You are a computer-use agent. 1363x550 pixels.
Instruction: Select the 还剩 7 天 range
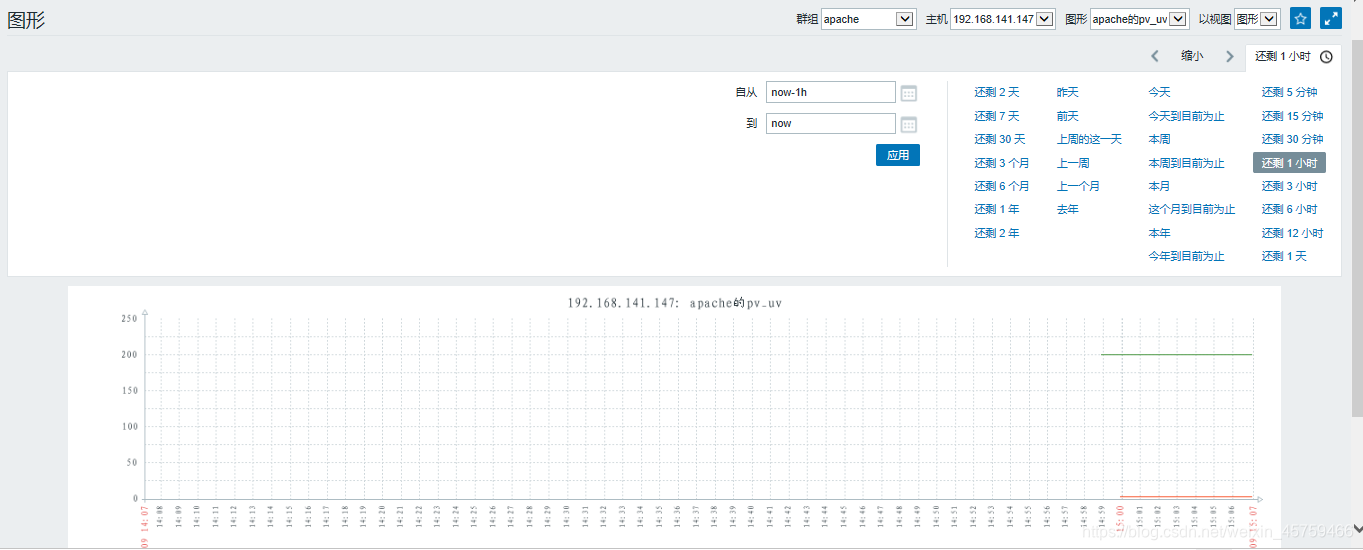click(x=997, y=116)
